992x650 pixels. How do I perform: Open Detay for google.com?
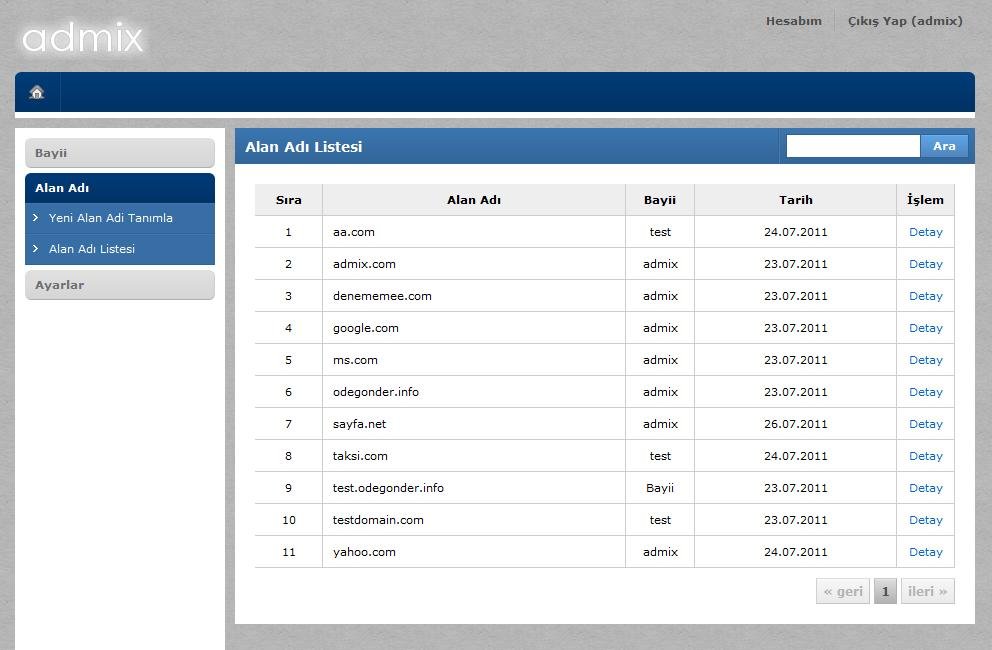tap(925, 328)
